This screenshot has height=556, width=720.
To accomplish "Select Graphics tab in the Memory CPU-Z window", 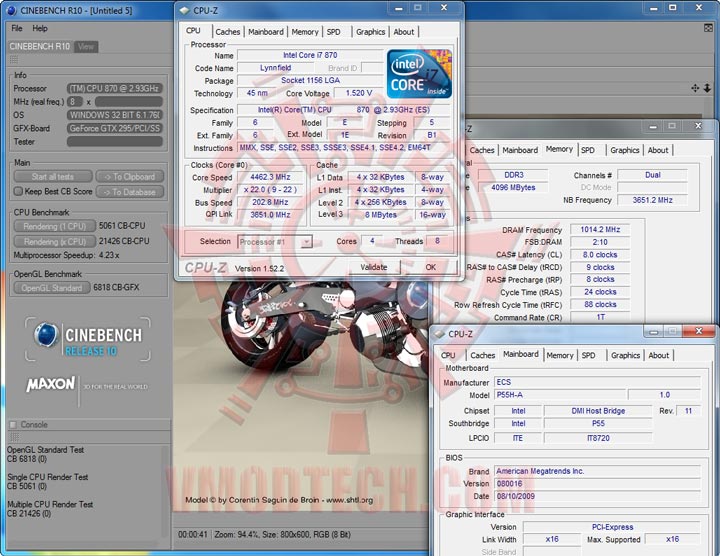I will (x=625, y=150).
